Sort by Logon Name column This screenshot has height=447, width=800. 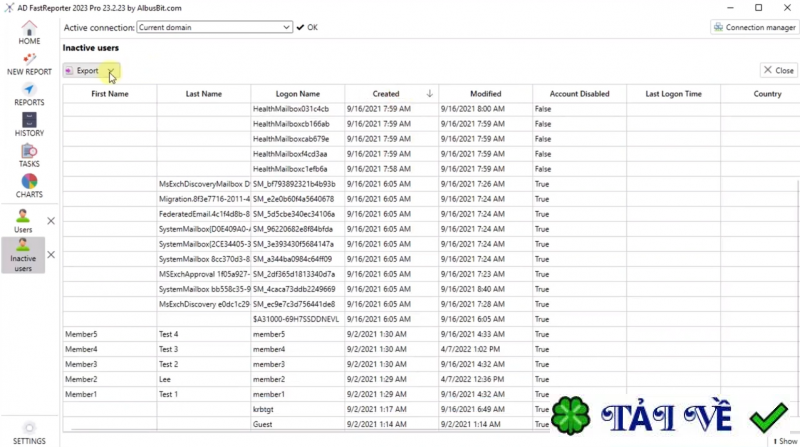point(297,94)
